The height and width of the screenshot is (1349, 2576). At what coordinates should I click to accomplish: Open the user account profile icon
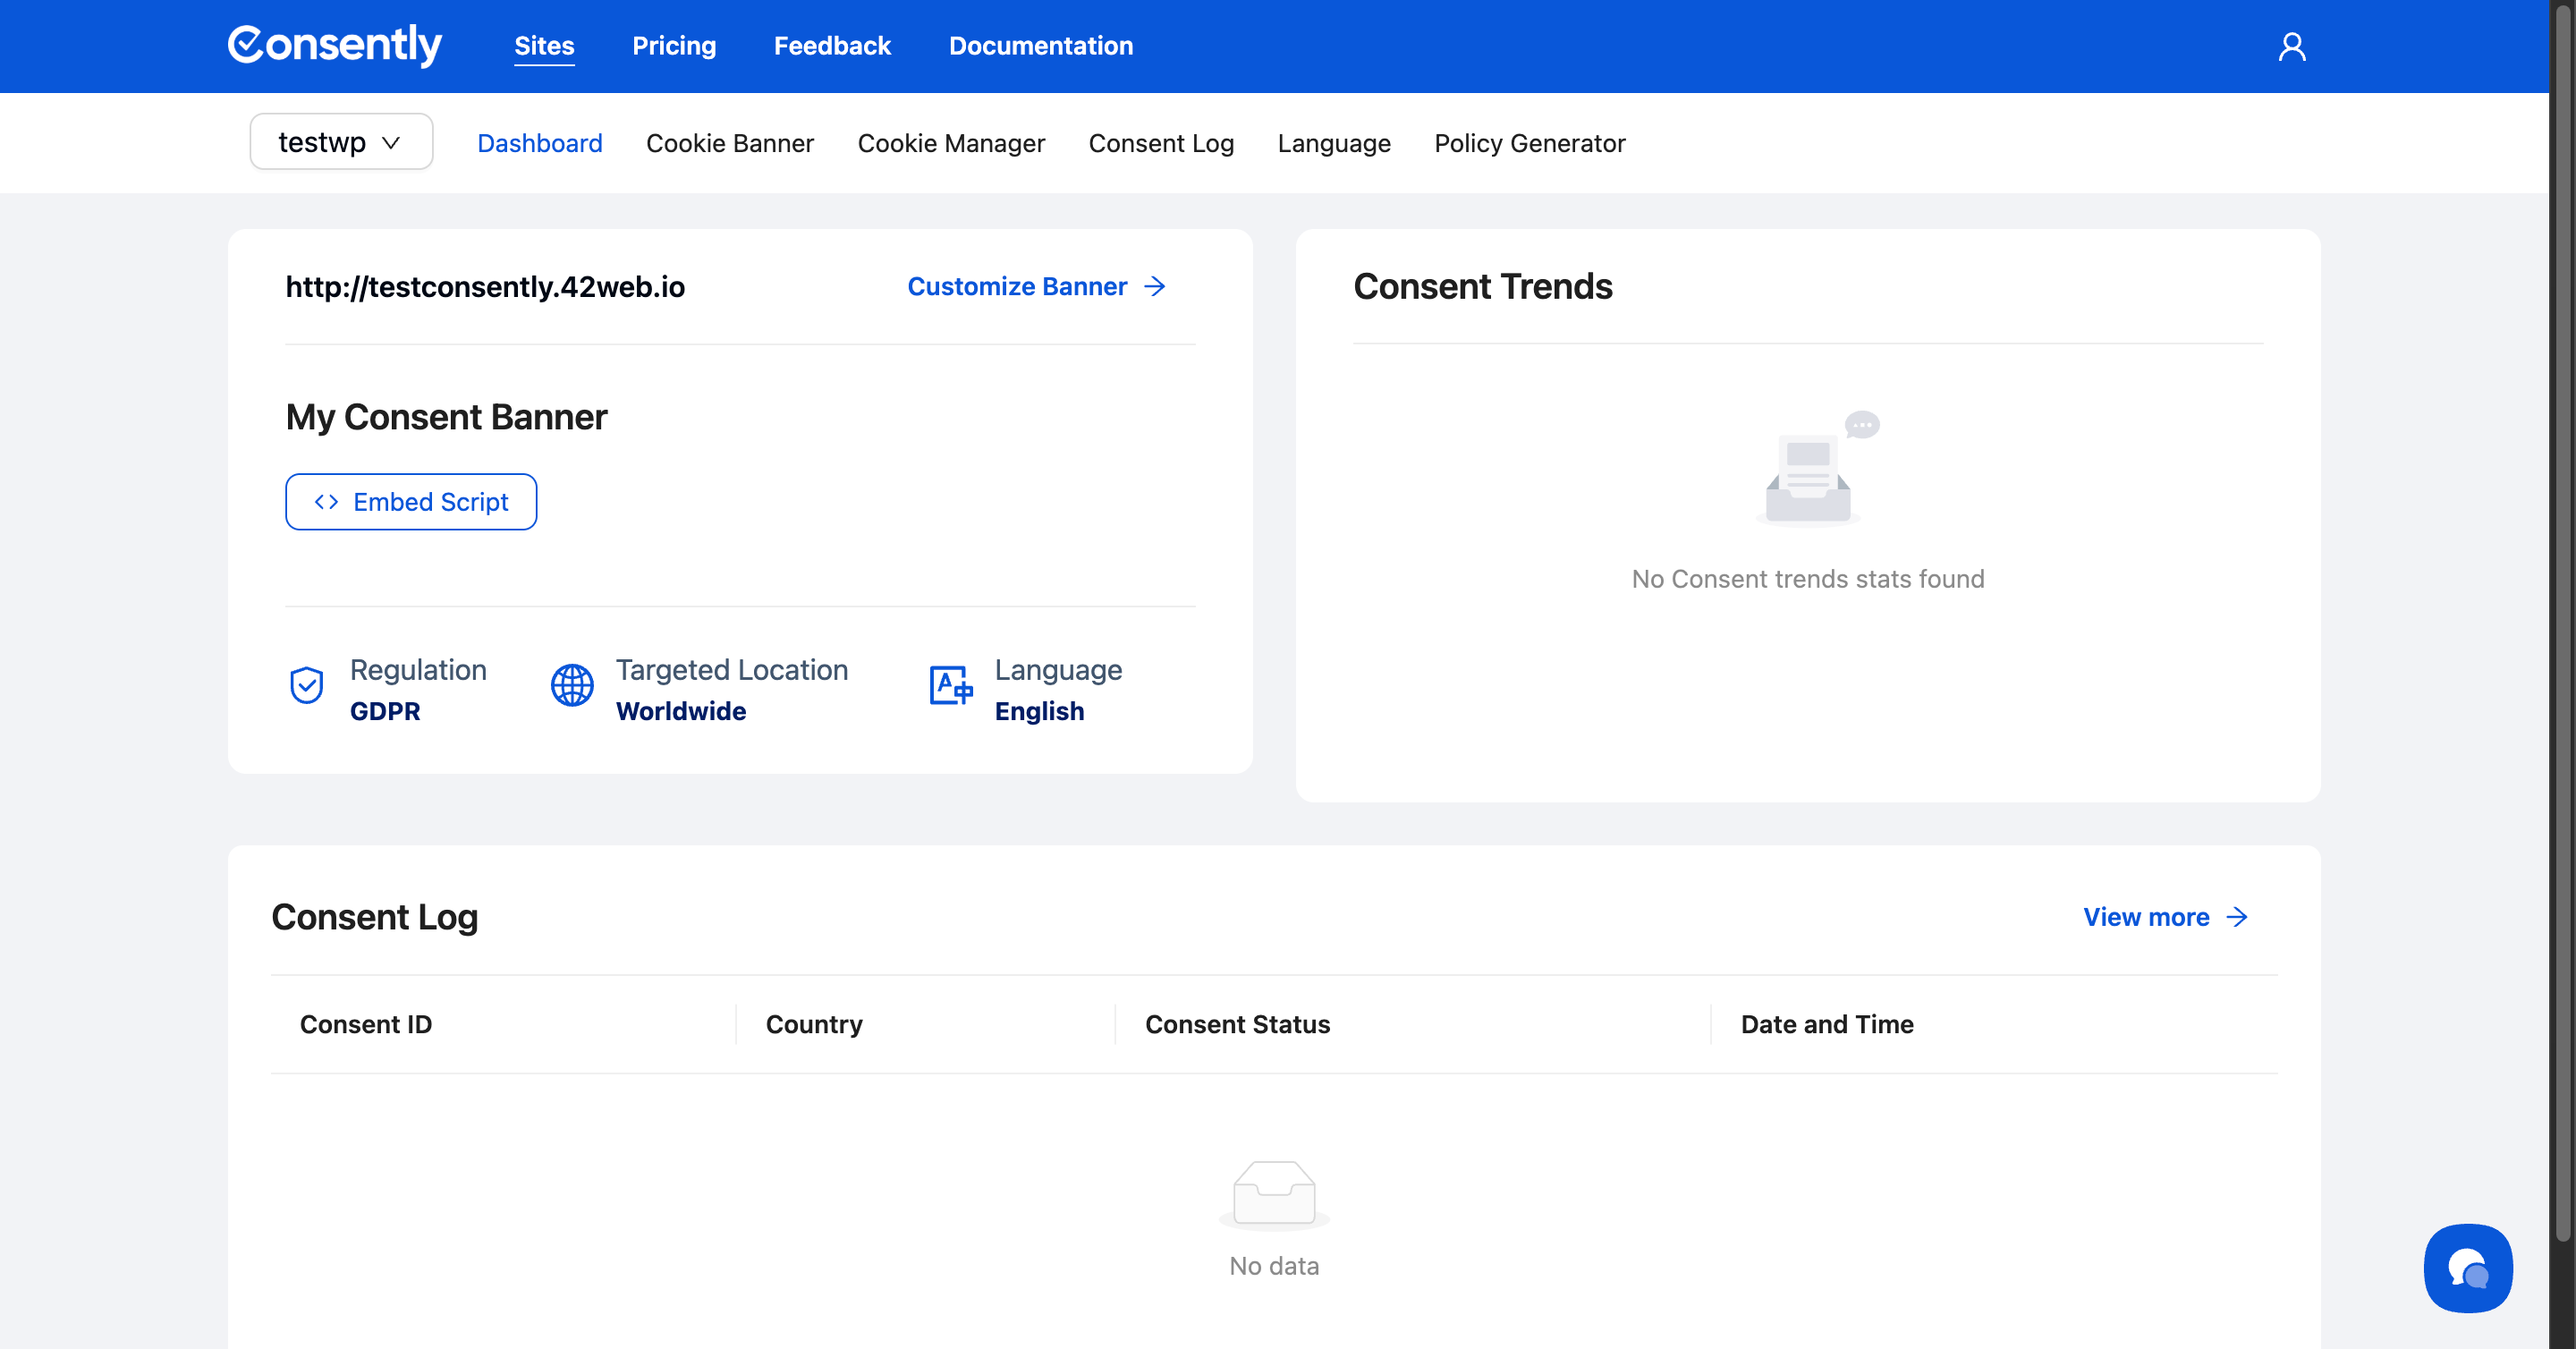pos(2291,47)
